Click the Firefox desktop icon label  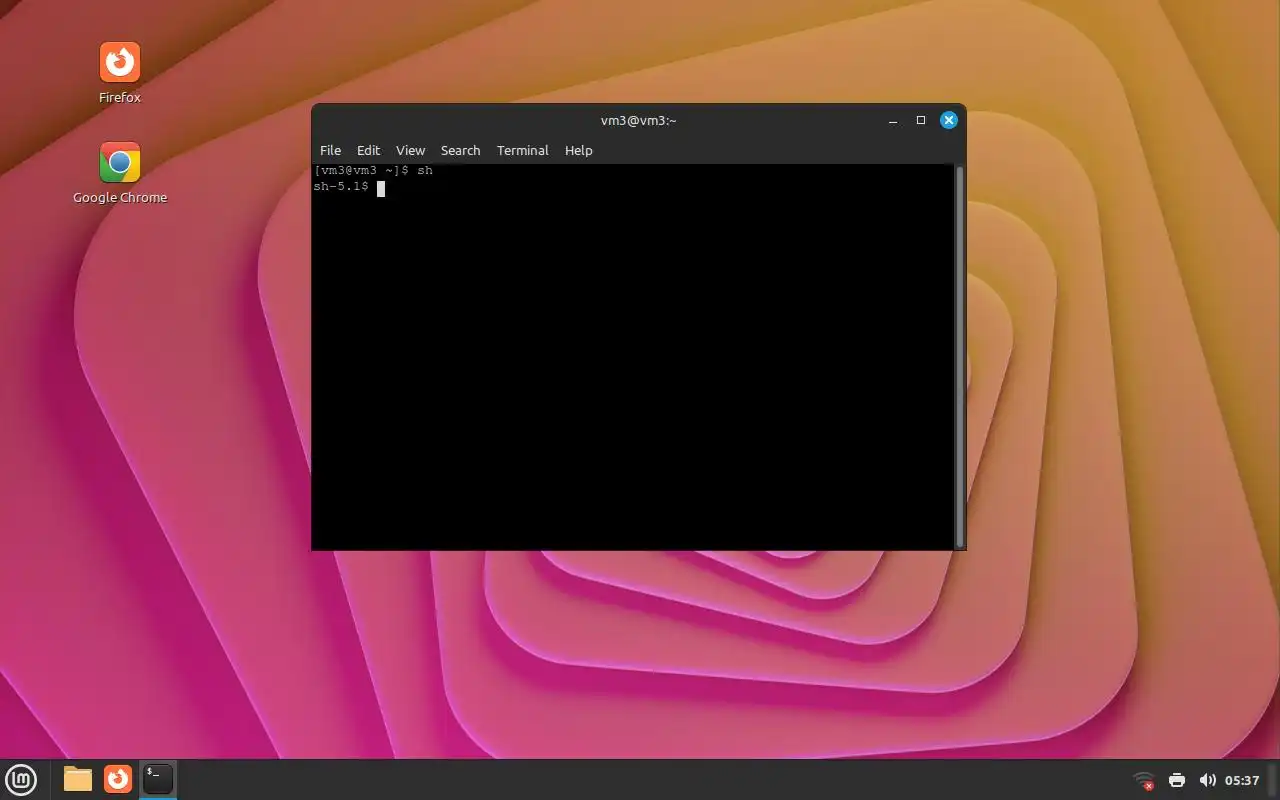click(x=120, y=97)
